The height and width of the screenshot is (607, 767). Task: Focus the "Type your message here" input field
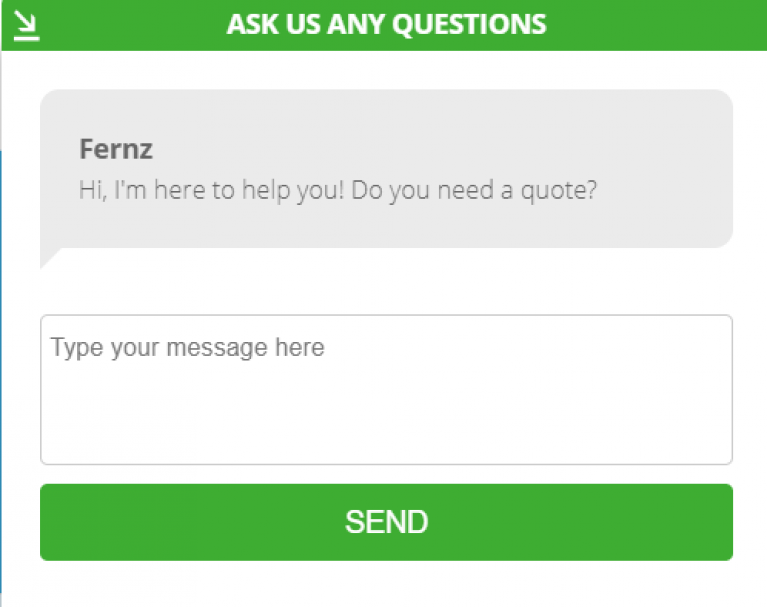[386, 390]
